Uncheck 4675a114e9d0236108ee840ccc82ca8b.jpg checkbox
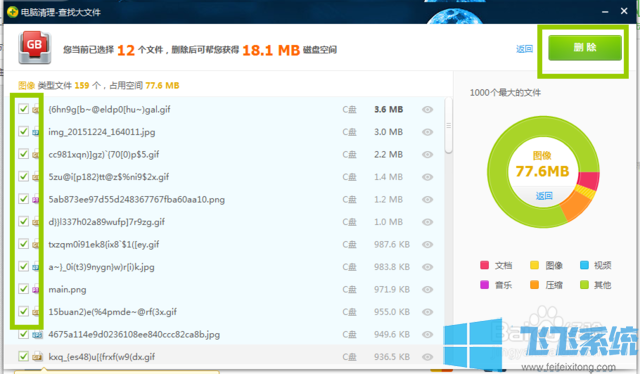This screenshot has height=374, width=640. point(23,334)
